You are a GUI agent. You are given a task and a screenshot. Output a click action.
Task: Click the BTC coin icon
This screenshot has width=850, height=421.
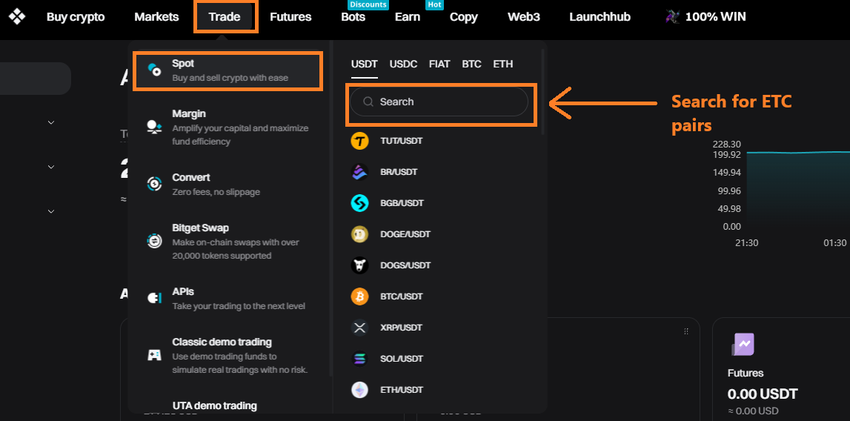pos(359,297)
